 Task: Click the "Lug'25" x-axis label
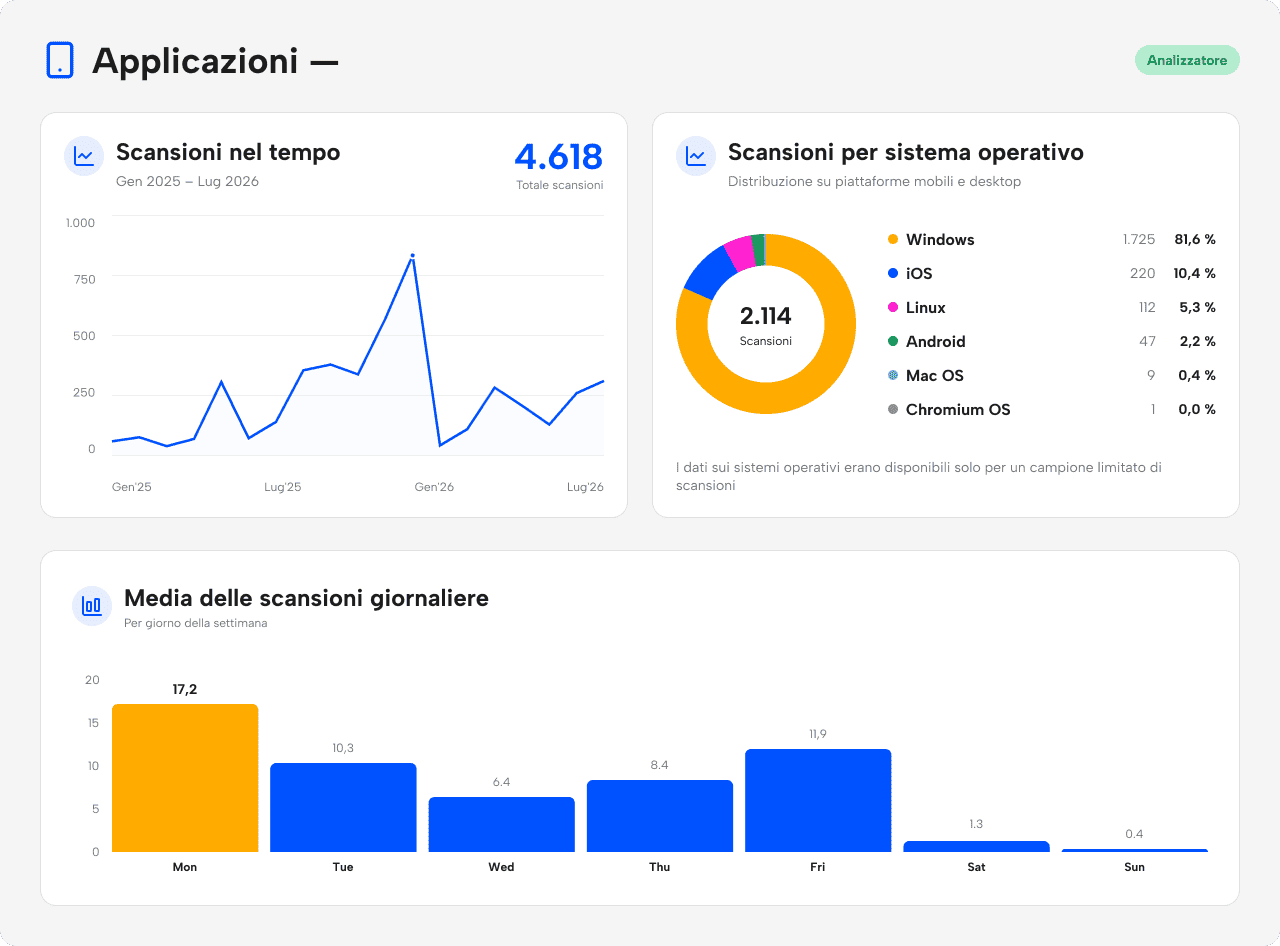point(283,487)
